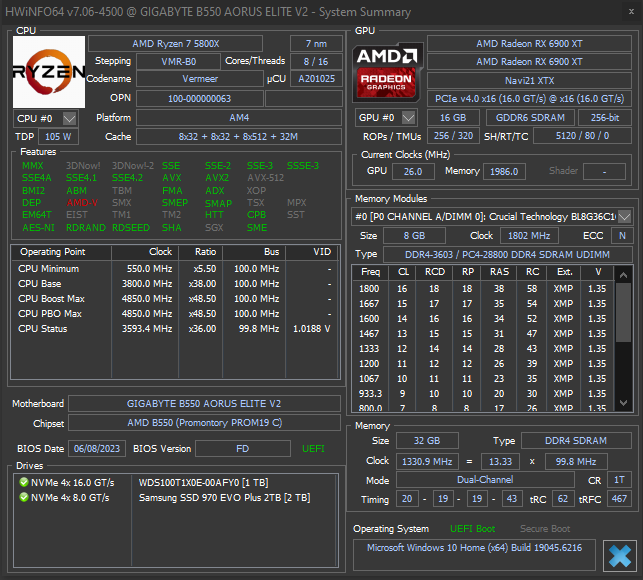Click the A201025 microcode value
Image resolution: width=643 pixels, height=580 pixels.
point(316,79)
